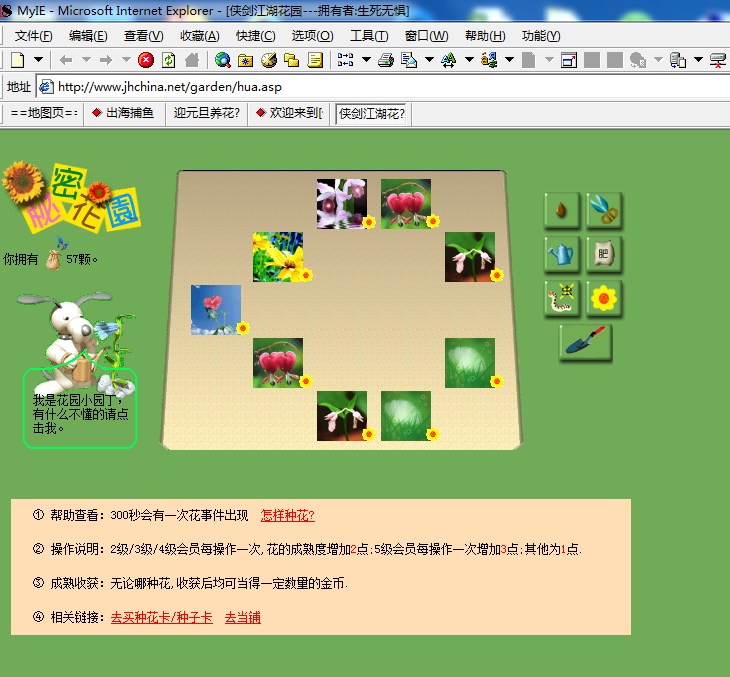
Task: Expand the back button history dropdown
Action: click(86, 60)
